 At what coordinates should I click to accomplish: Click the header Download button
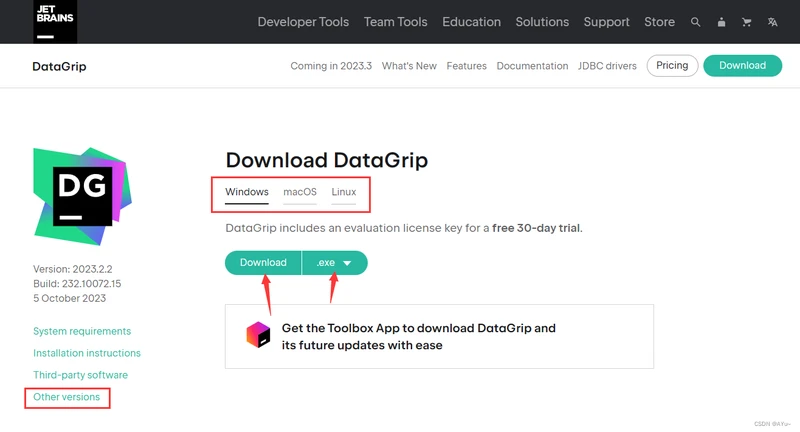coord(742,66)
